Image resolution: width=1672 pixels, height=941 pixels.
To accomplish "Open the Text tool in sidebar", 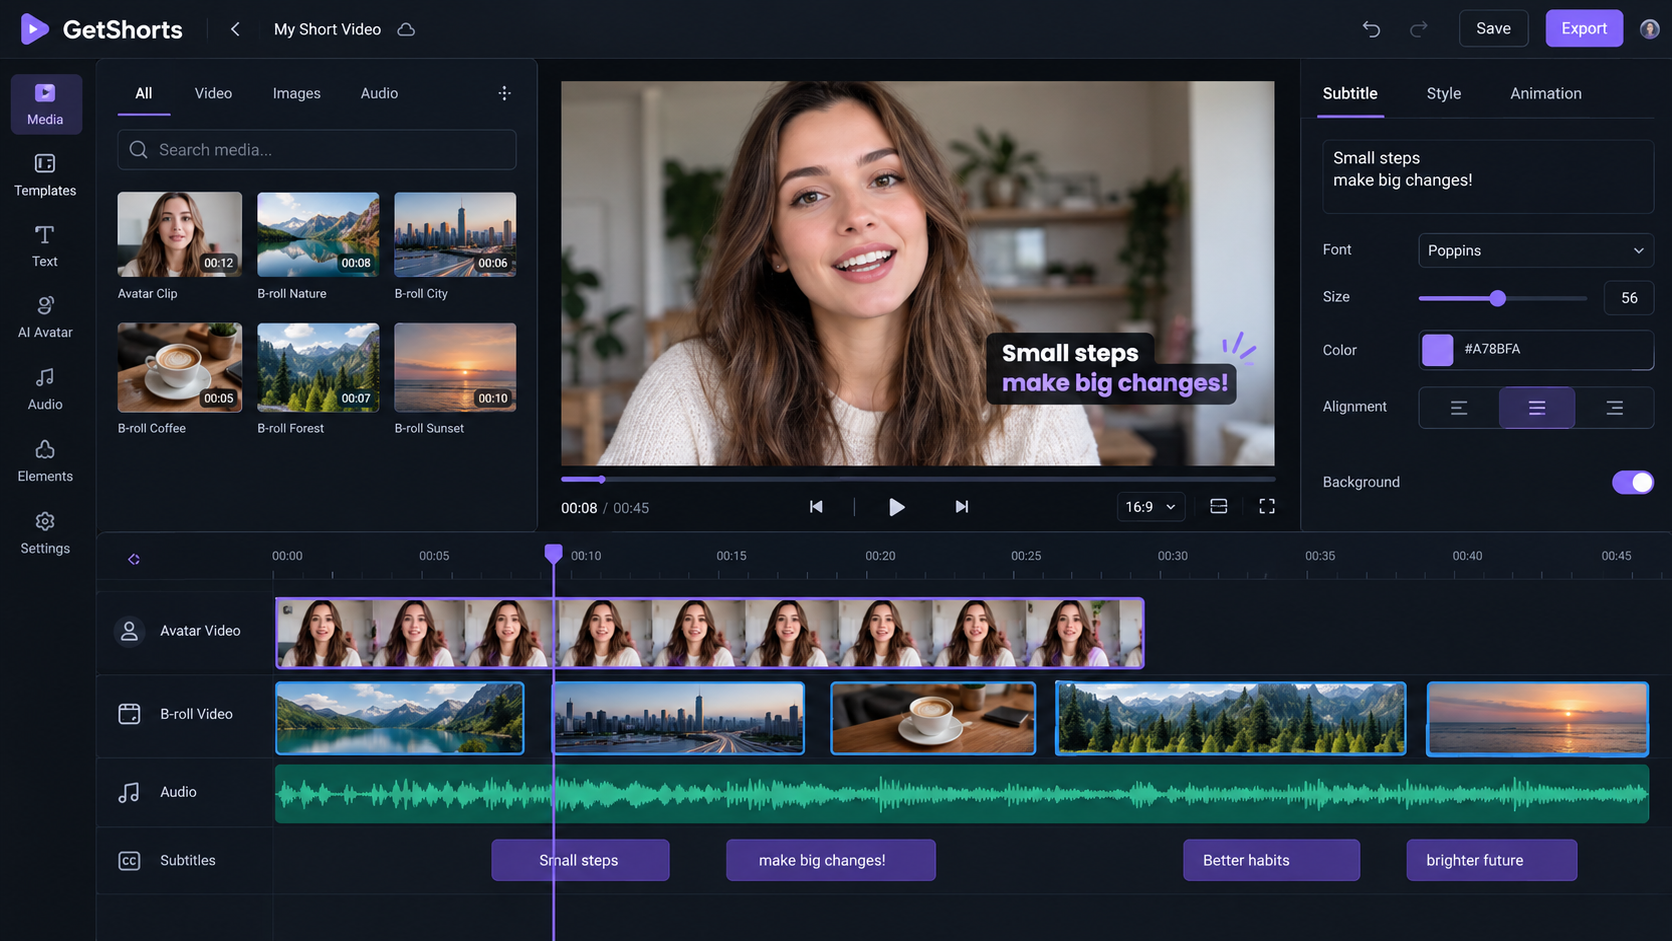I will pos(45,246).
